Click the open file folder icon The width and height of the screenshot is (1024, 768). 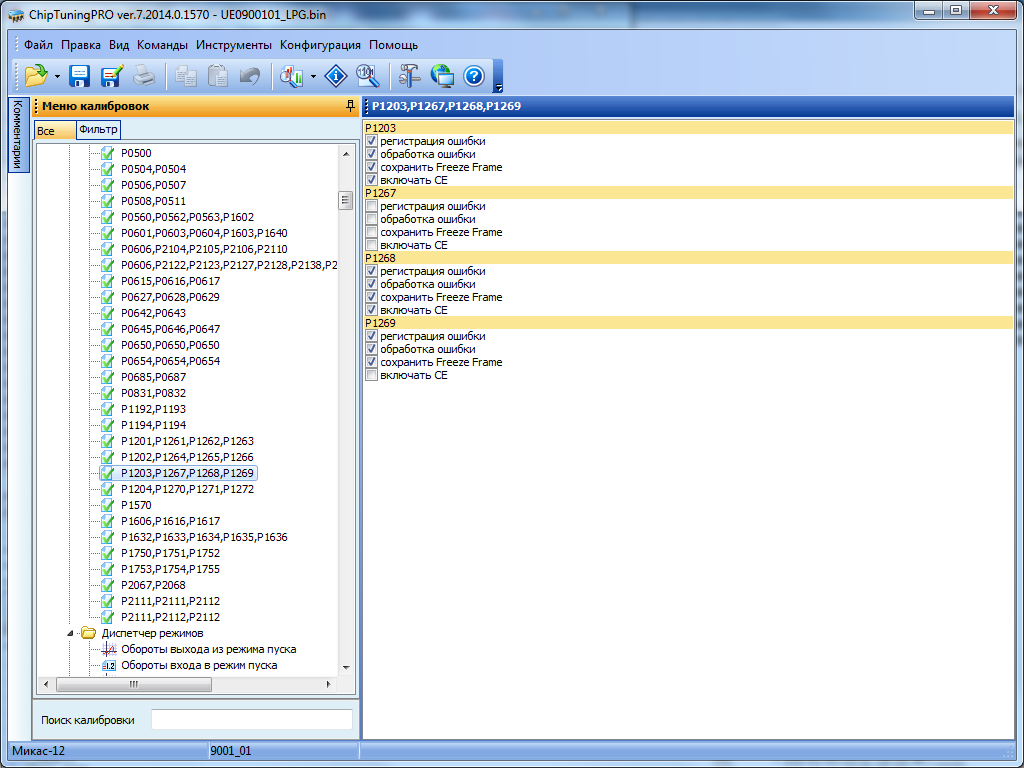[36, 75]
